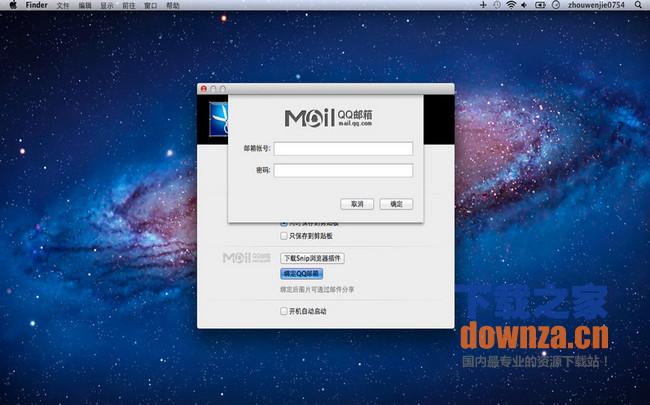Click the 邮箱帐号 input field
The image size is (650, 405).
tap(343, 148)
